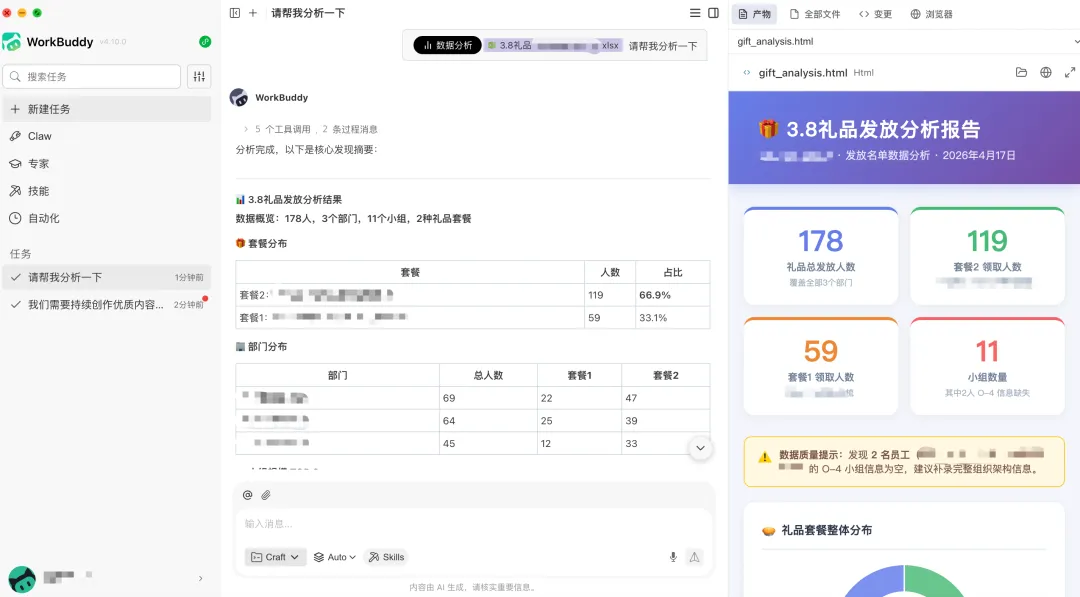
Task: Open the 技能 section
Action: pyautogui.click(x=107, y=191)
